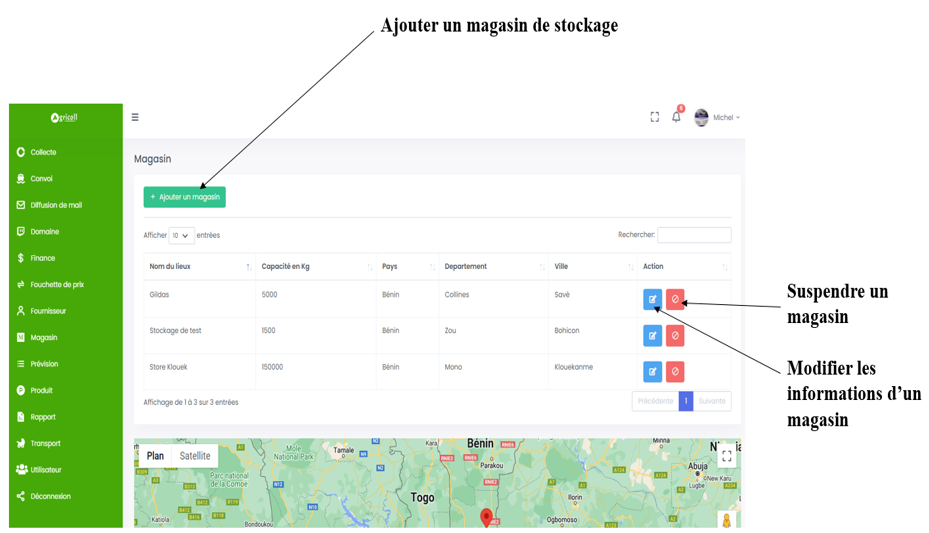Viewport: 929px width, 533px height.
Task: Go to Transport in the sidebar
Action: [x=45, y=444]
